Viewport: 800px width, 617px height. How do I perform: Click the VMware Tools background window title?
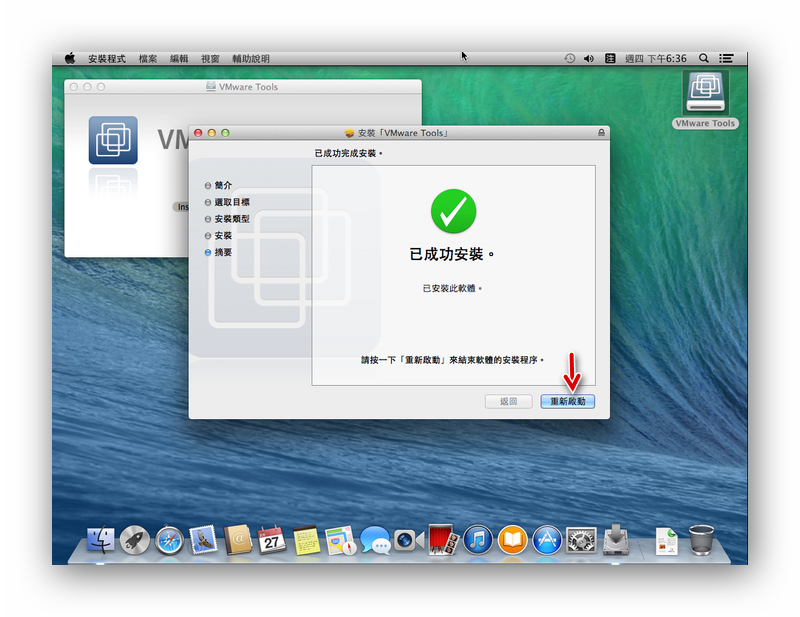[x=248, y=87]
